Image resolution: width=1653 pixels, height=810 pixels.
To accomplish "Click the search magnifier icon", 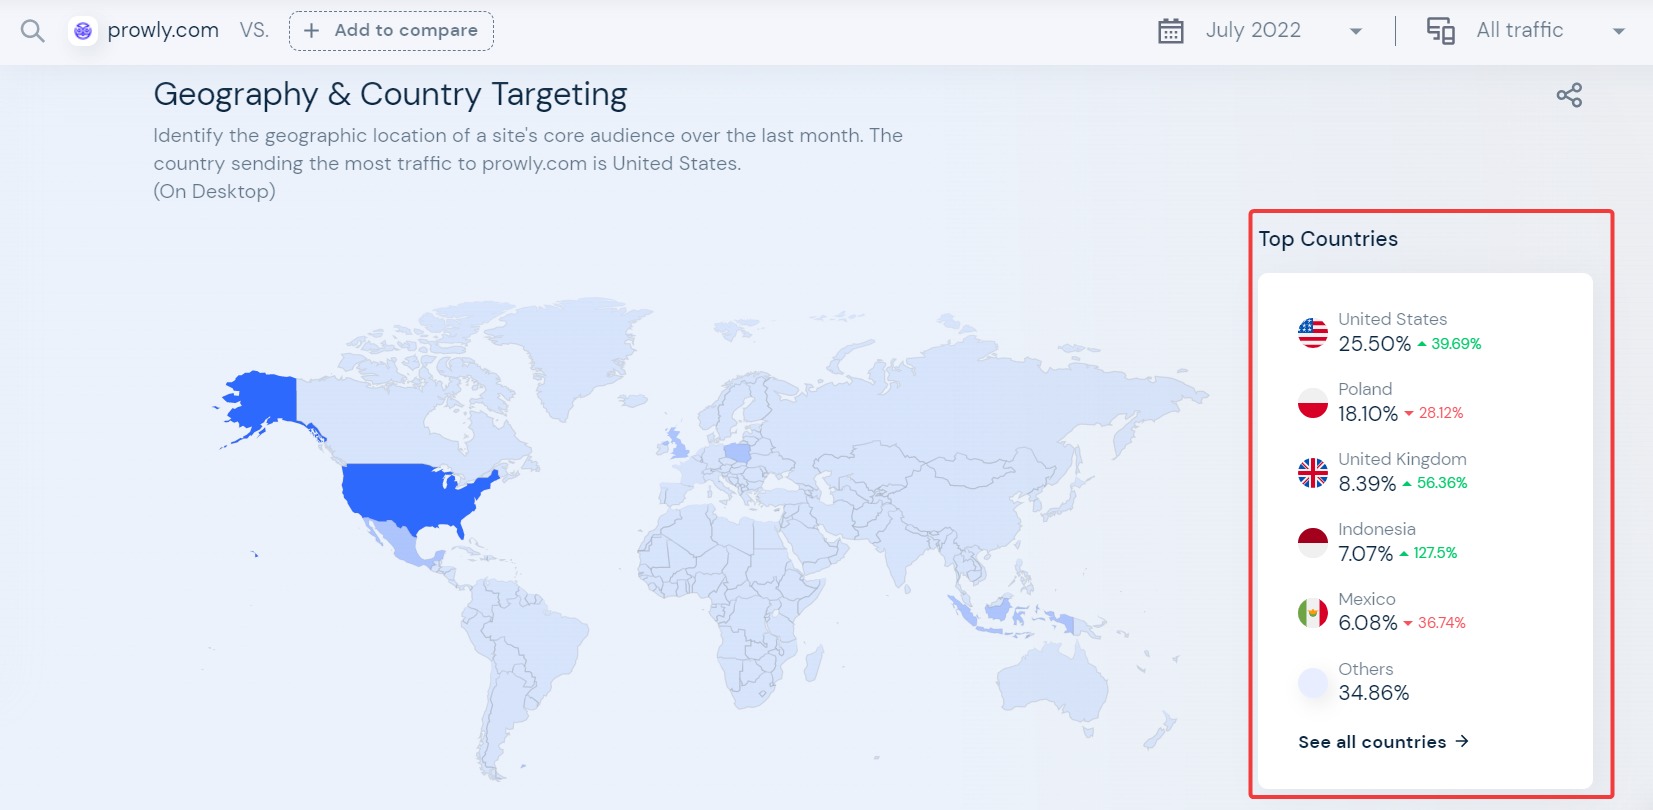I will 32,31.
